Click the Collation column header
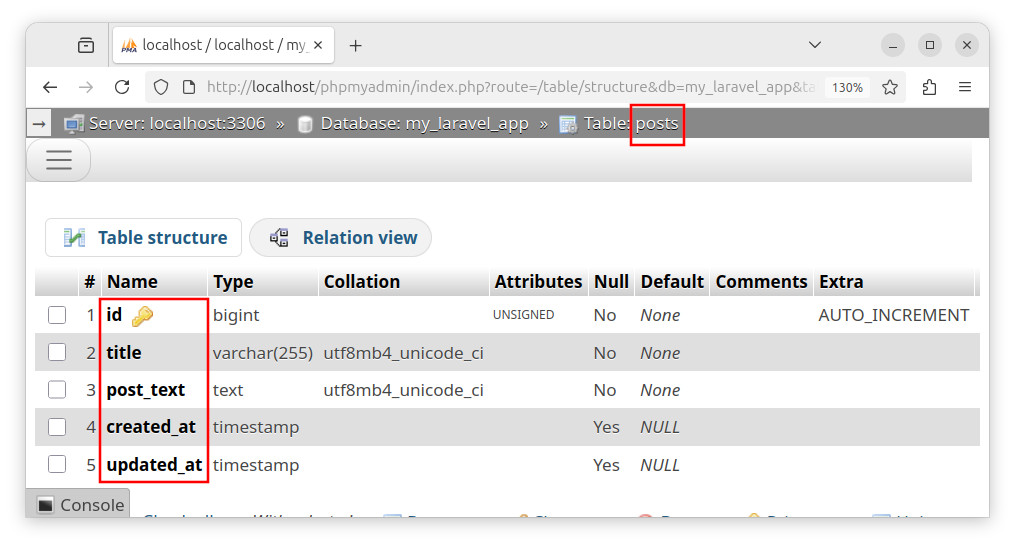Viewport: 1015px width, 546px height. (362, 282)
